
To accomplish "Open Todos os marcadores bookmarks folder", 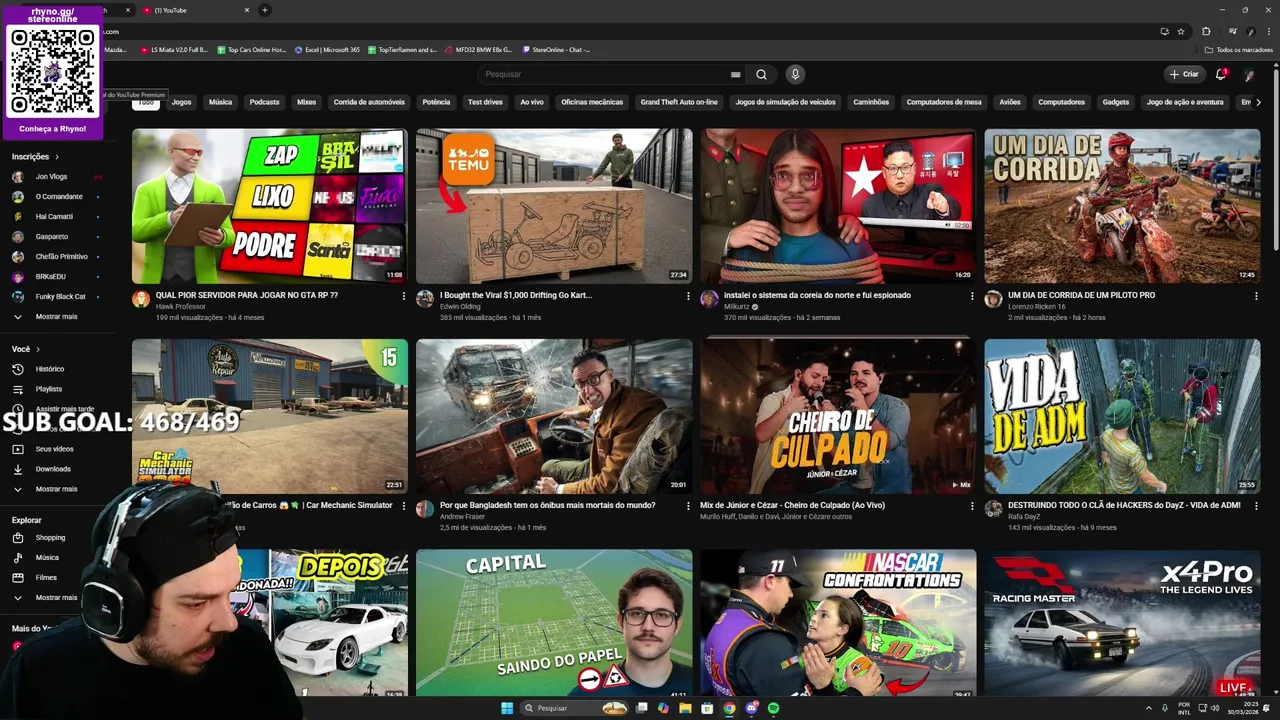I will tap(1238, 49).
